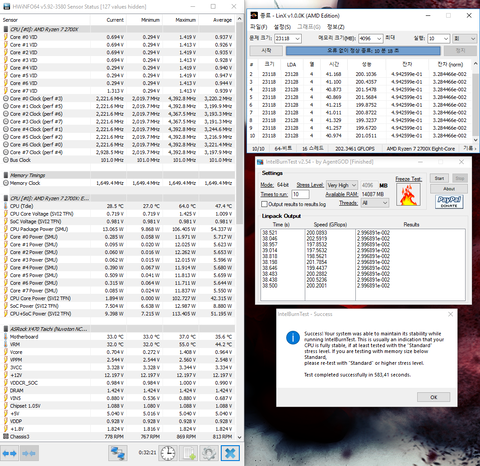Click LinX 시작 start button

pyautogui.click(x=266, y=51)
